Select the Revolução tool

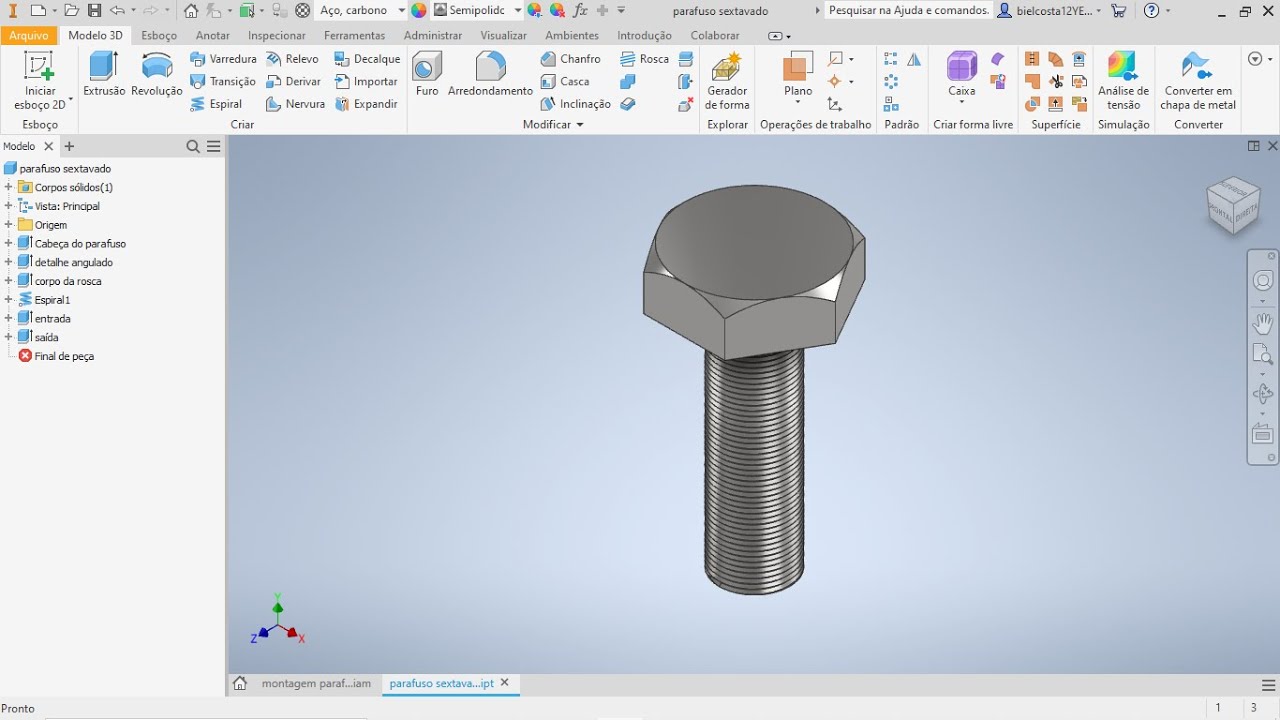coord(157,74)
